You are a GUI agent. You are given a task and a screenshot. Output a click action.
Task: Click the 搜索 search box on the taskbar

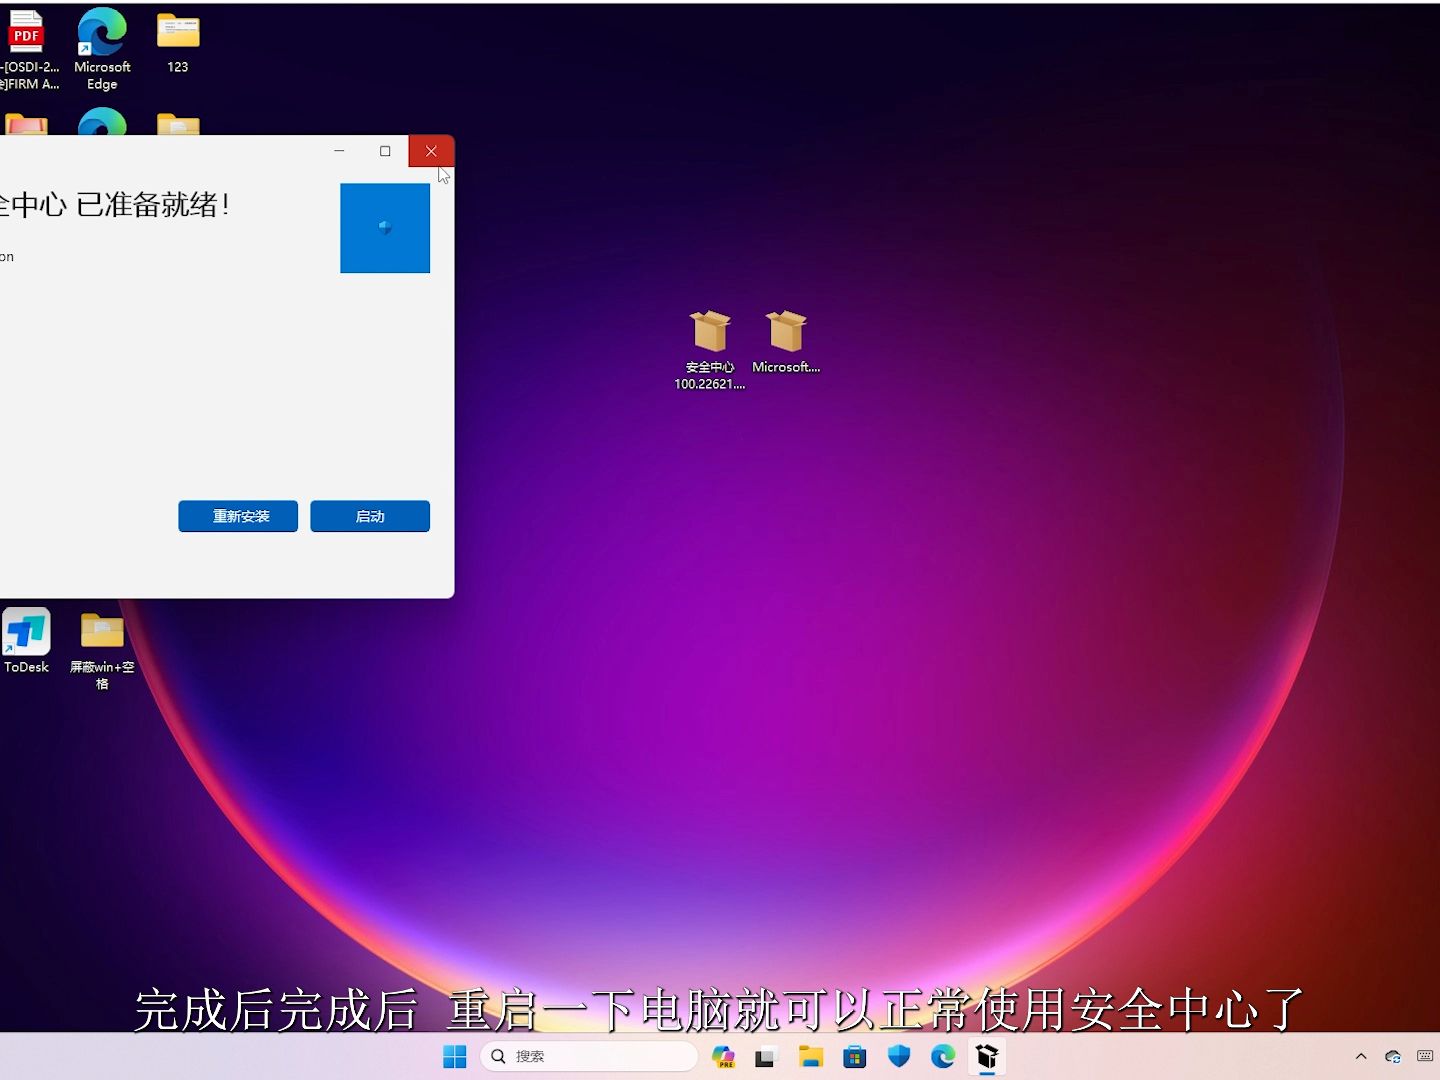[590, 1056]
